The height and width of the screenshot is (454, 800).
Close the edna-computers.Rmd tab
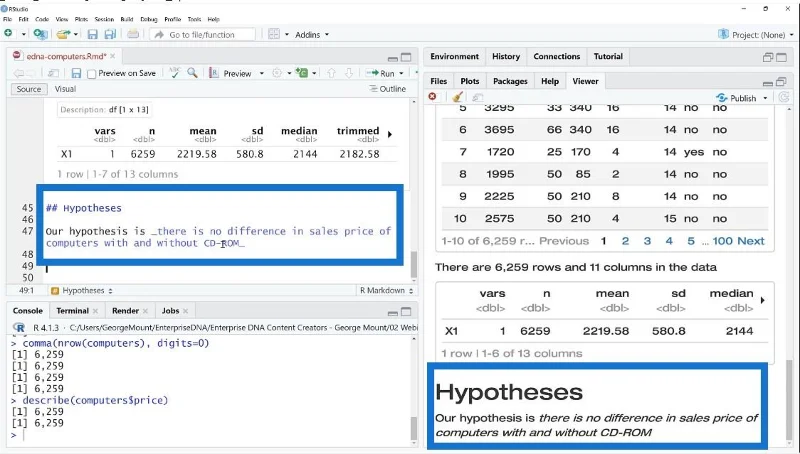coord(113,56)
